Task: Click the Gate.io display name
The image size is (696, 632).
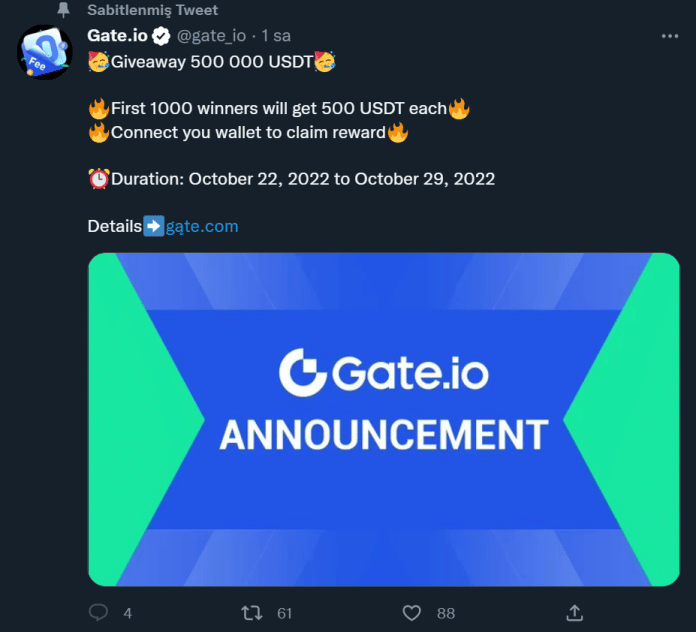Action: [x=116, y=37]
